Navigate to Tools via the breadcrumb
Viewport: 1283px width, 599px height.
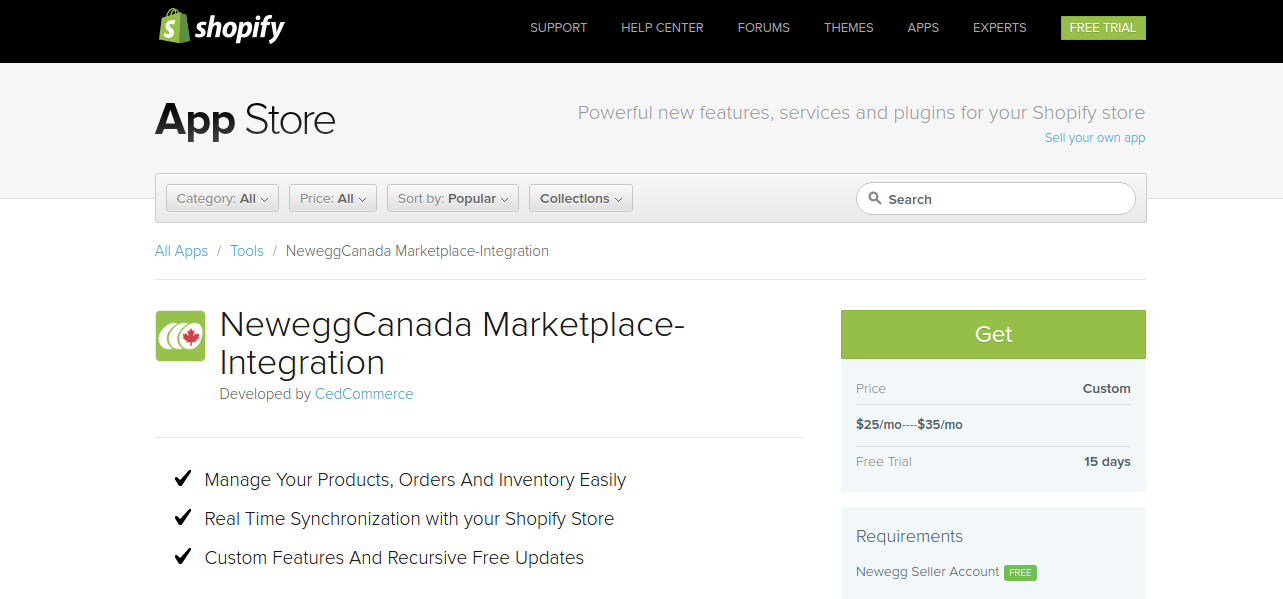[x=246, y=250]
